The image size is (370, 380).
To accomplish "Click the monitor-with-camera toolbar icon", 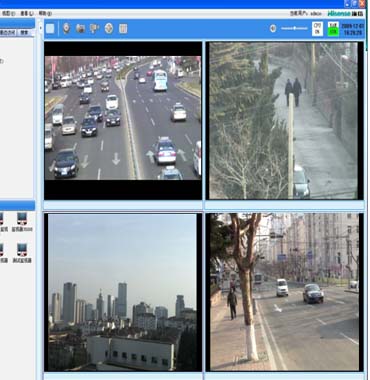I will tap(94, 29).
